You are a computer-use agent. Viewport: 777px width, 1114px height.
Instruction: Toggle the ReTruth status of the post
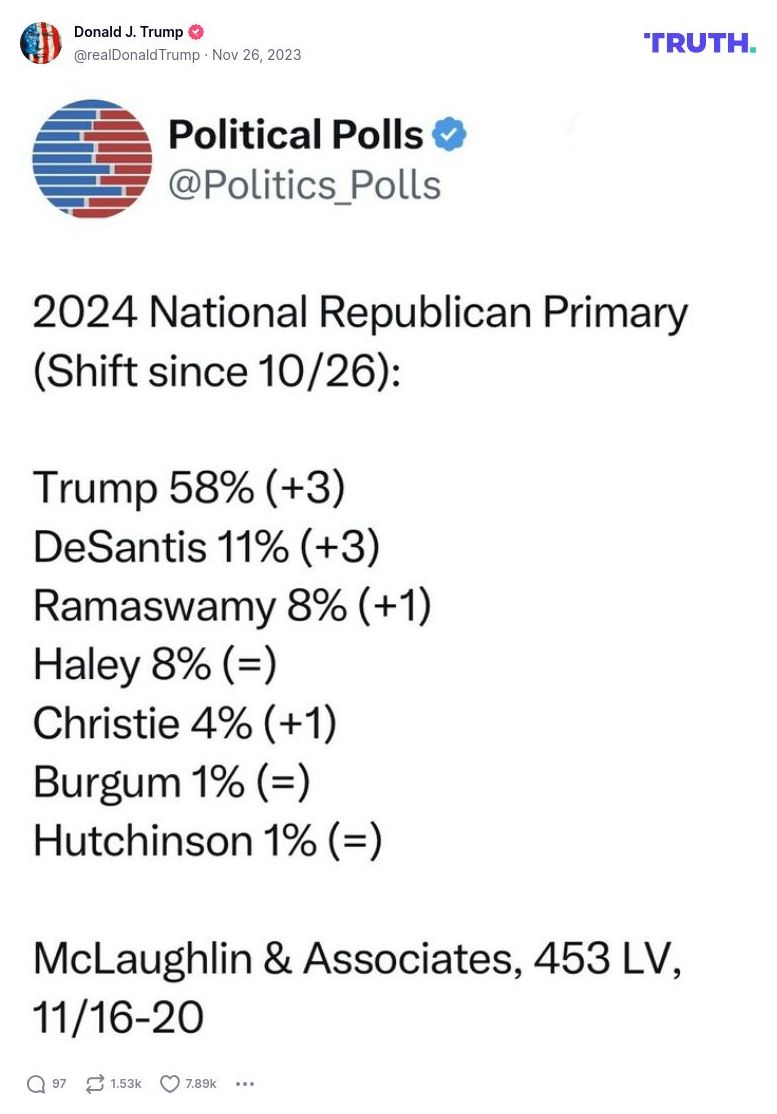coord(95,1083)
